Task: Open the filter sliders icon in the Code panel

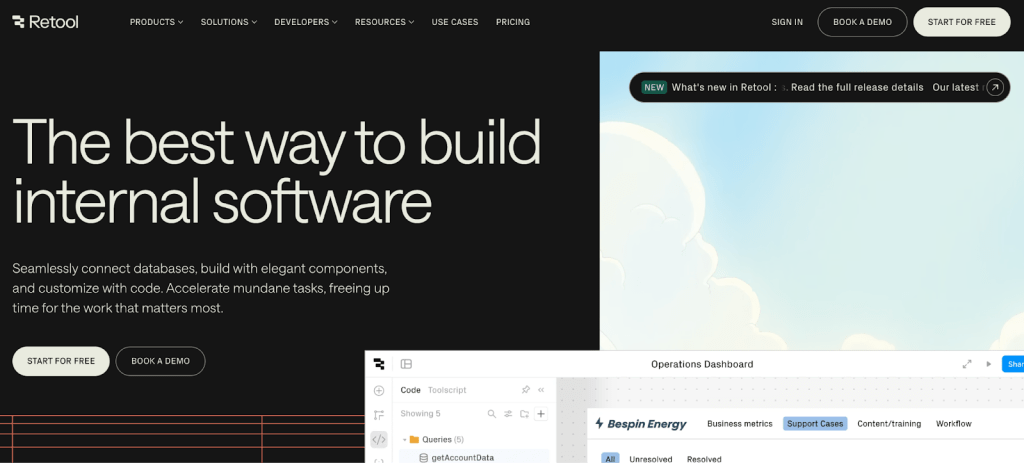Action: click(508, 414)
